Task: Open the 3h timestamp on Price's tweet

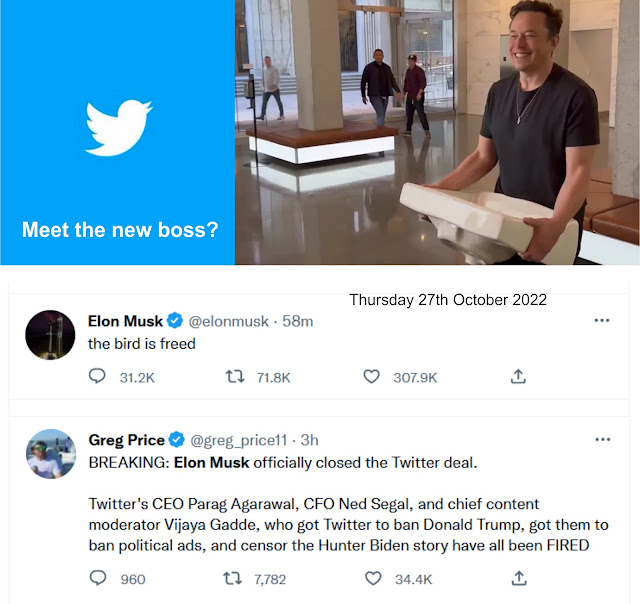Action: (309, 440)
